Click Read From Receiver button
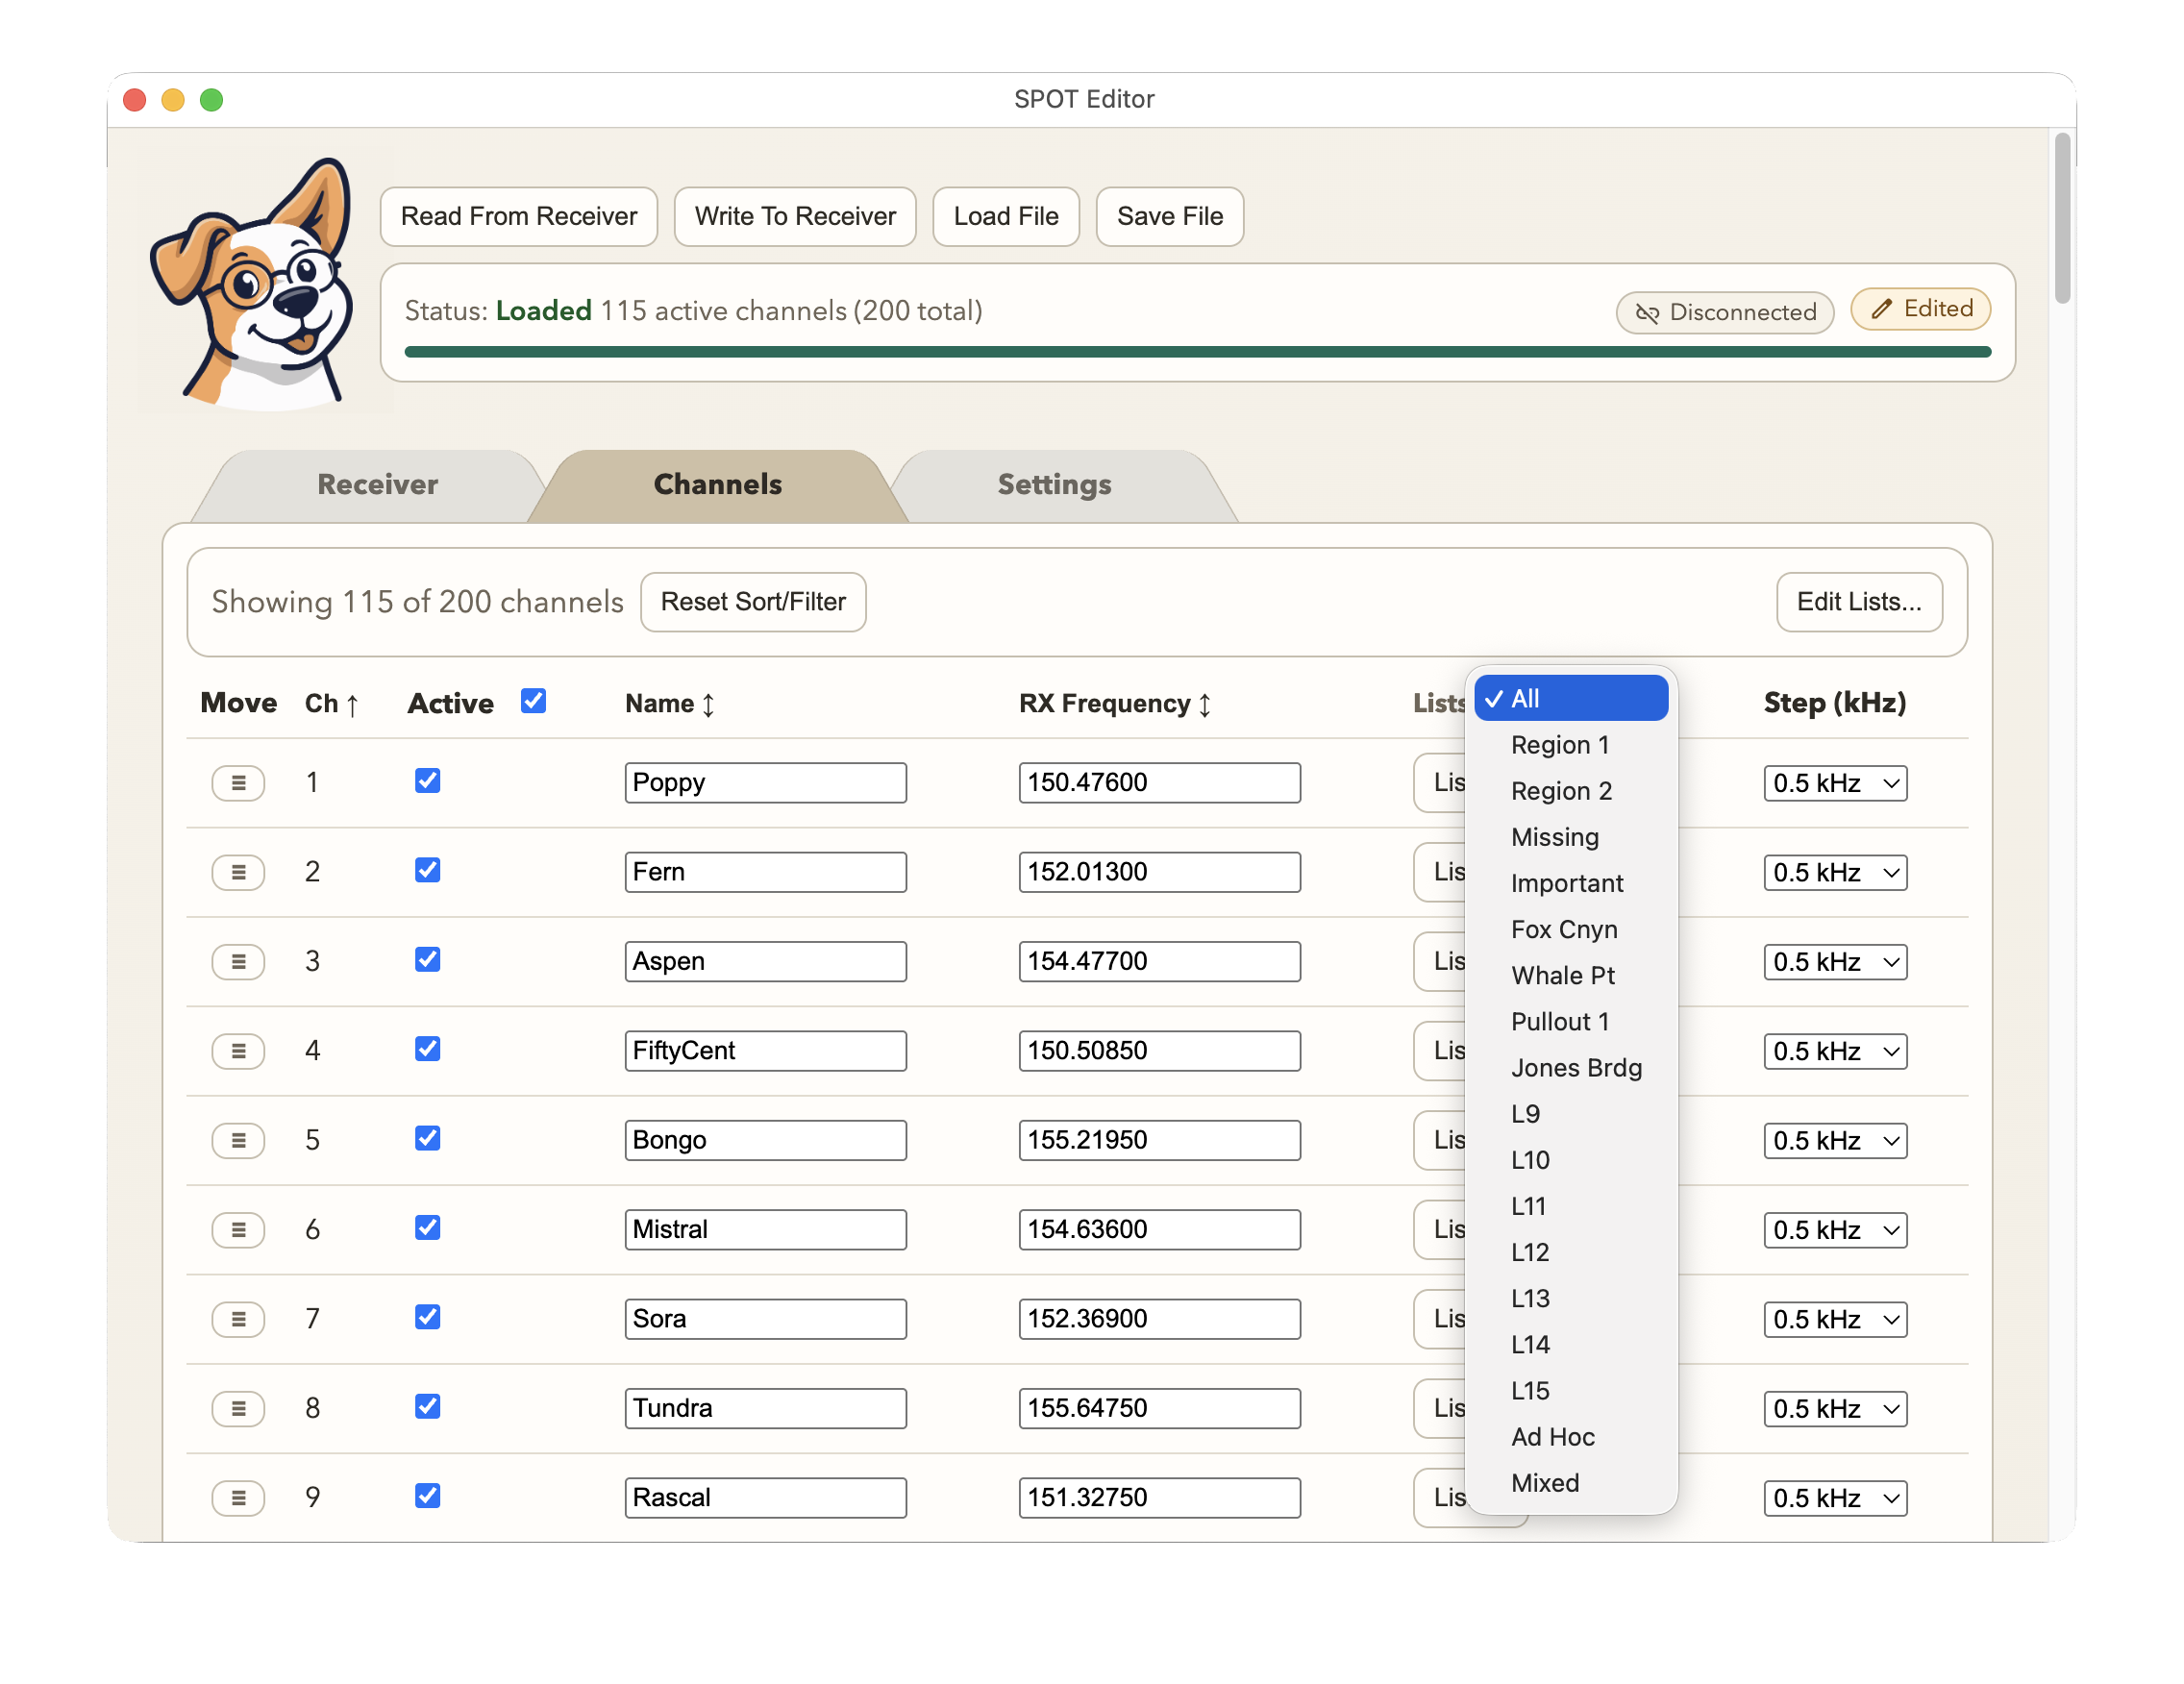This screenshot has height=1684, width=2184. [x=518, y=216]
